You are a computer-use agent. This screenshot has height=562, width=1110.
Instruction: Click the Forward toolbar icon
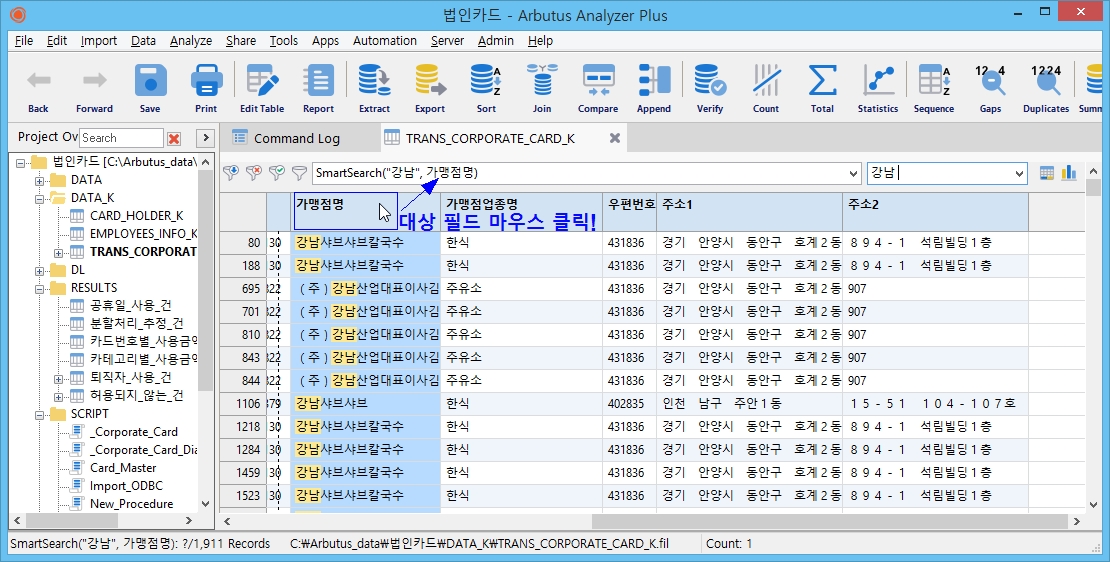(x=94, y=88)
